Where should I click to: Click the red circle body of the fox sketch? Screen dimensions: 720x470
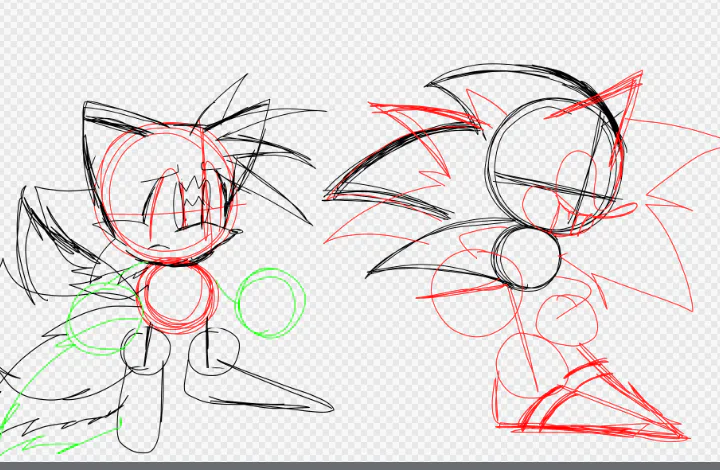[177, 298]
